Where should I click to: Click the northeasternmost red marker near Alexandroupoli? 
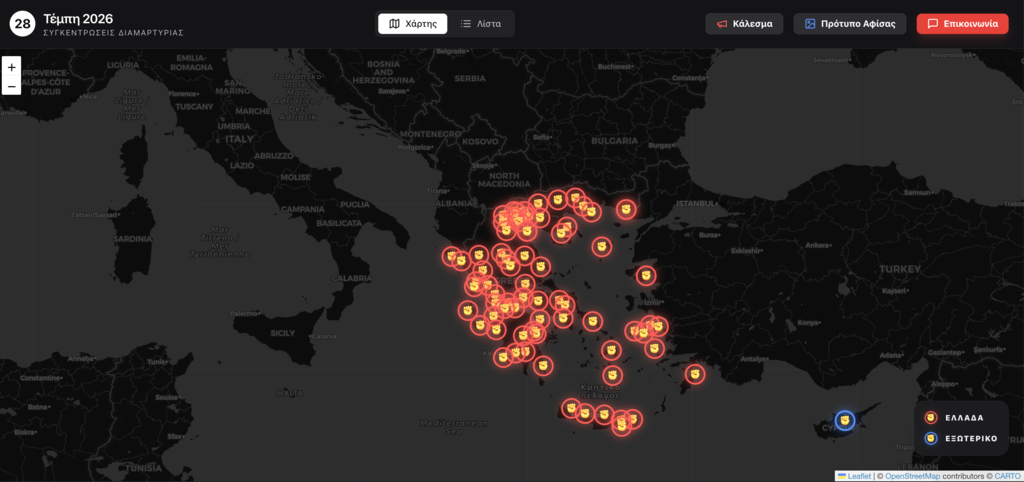tap(626, 210)
